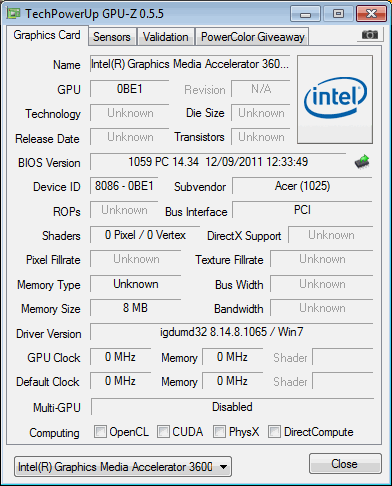Screen dimensions: 392x486
Task: Click the GPU Clock 0 MHz value
Action: pyautogui.click(x=120, y=357)
